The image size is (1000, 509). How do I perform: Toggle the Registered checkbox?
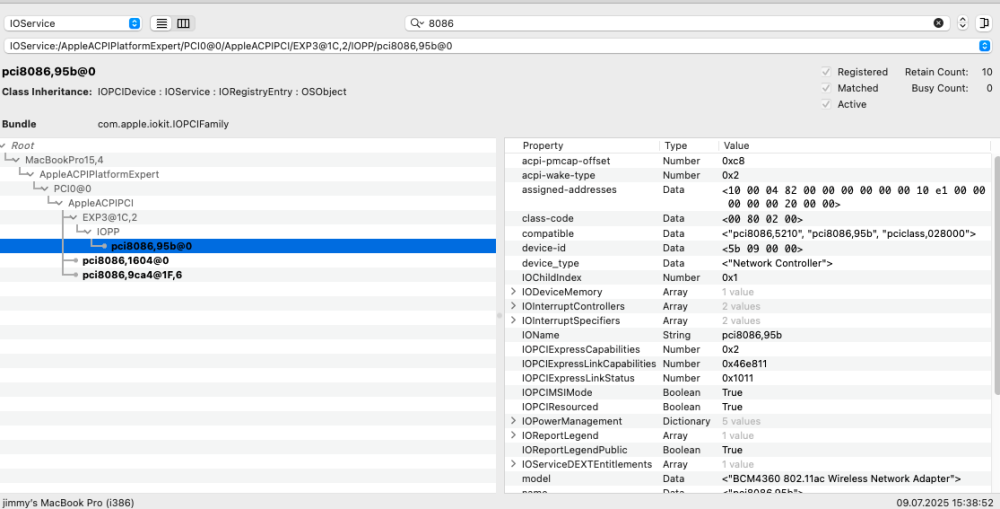coord(826,72)
